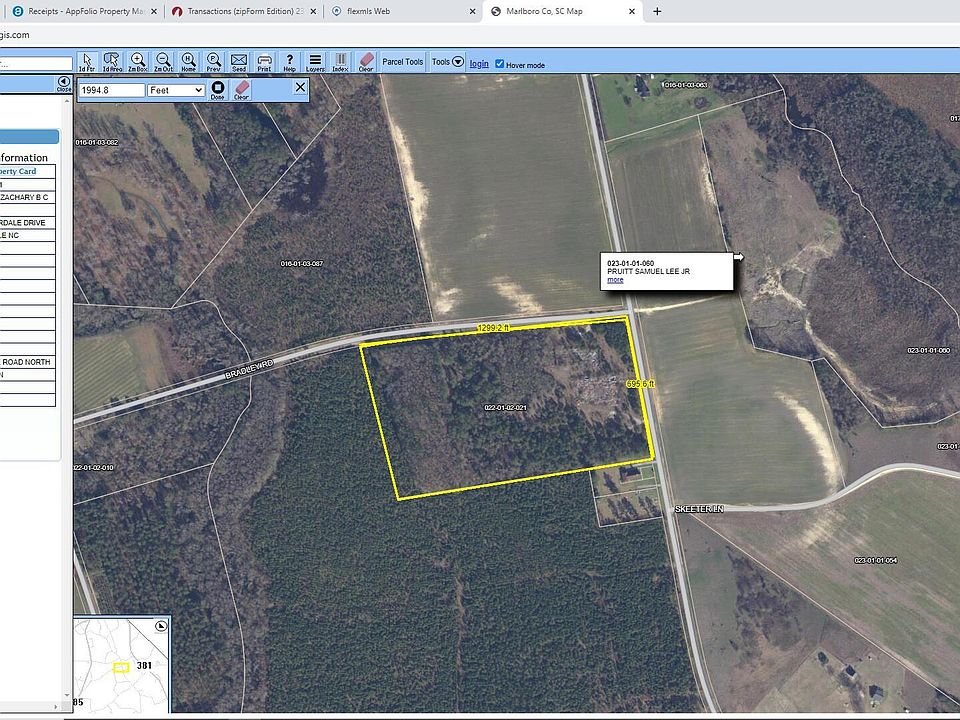This screenshot has width=960, height=720.
Task: Activate the Zoom Box tool
Action: tap(138, 62)
